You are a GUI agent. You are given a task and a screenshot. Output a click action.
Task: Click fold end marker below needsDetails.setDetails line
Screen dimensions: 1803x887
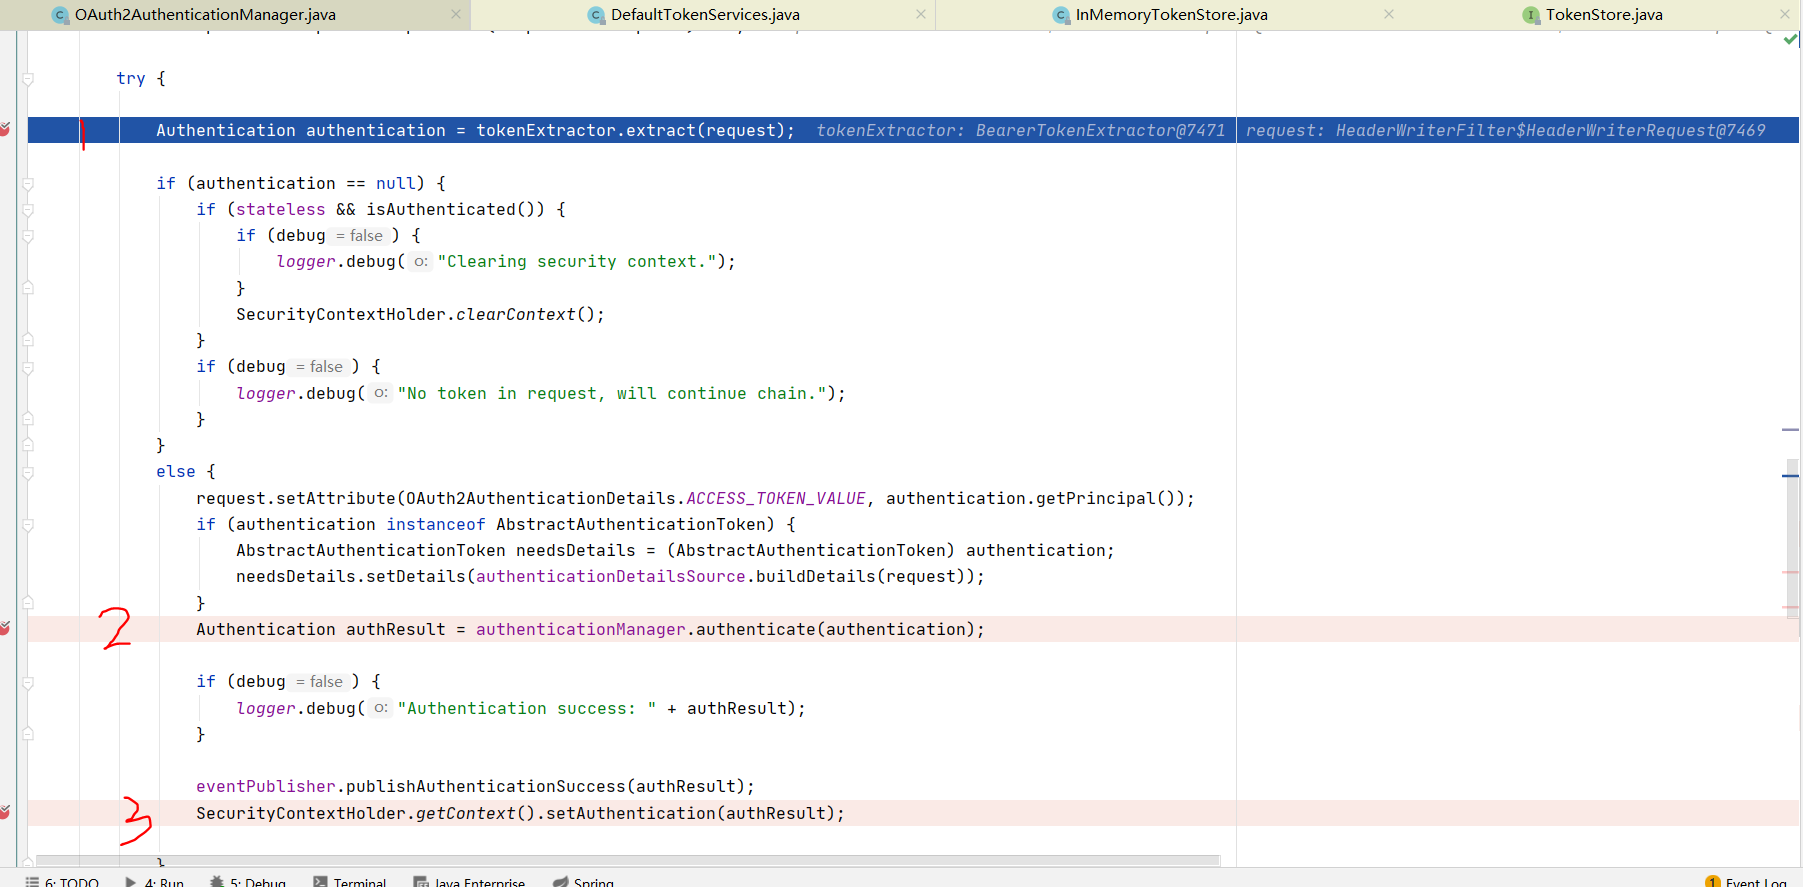[28, 603]
